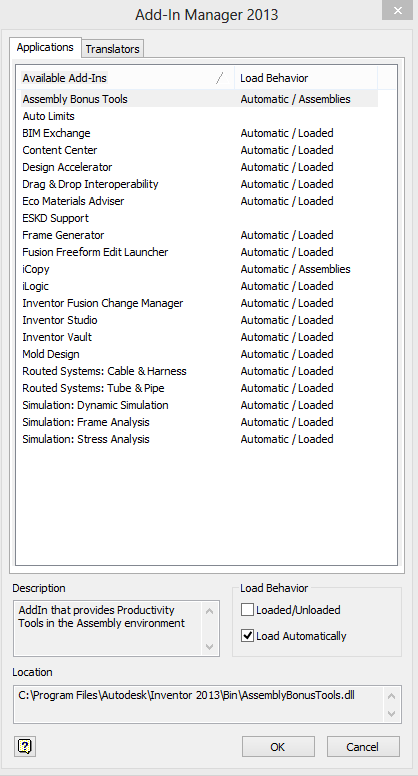Select the Inventor Vault add-in
Screen dimensions: 418x776
[x=198, y=337]
